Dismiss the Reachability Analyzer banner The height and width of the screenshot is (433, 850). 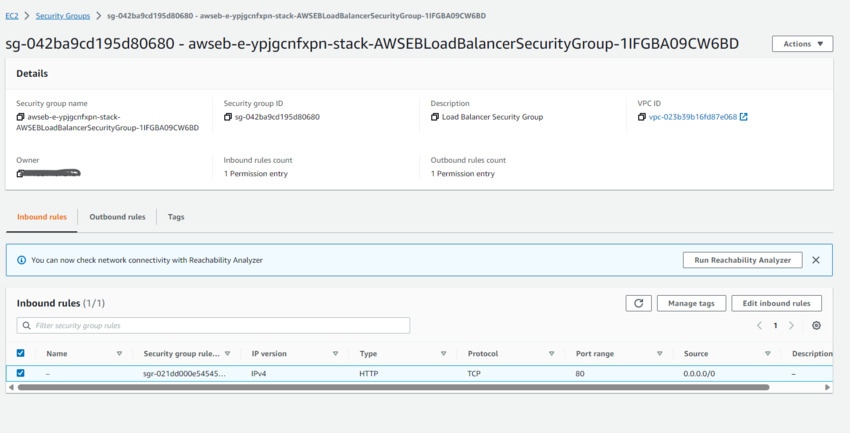pyautogui.click(x=816, y=260)
